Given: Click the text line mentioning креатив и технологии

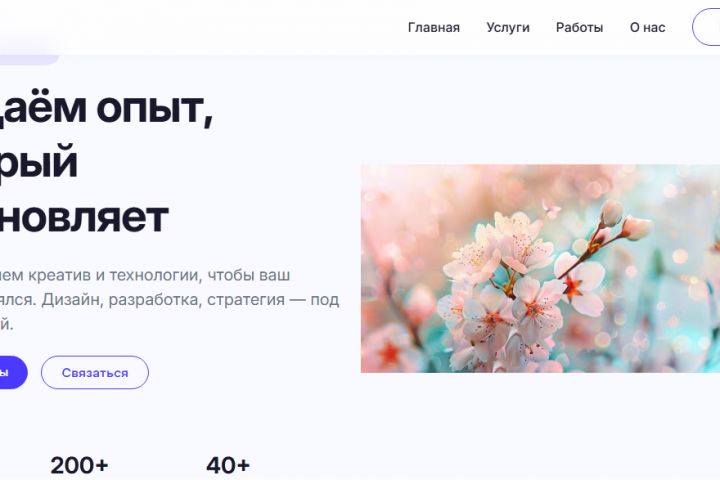Looking at the screenshot, I should tap(145, 275).
